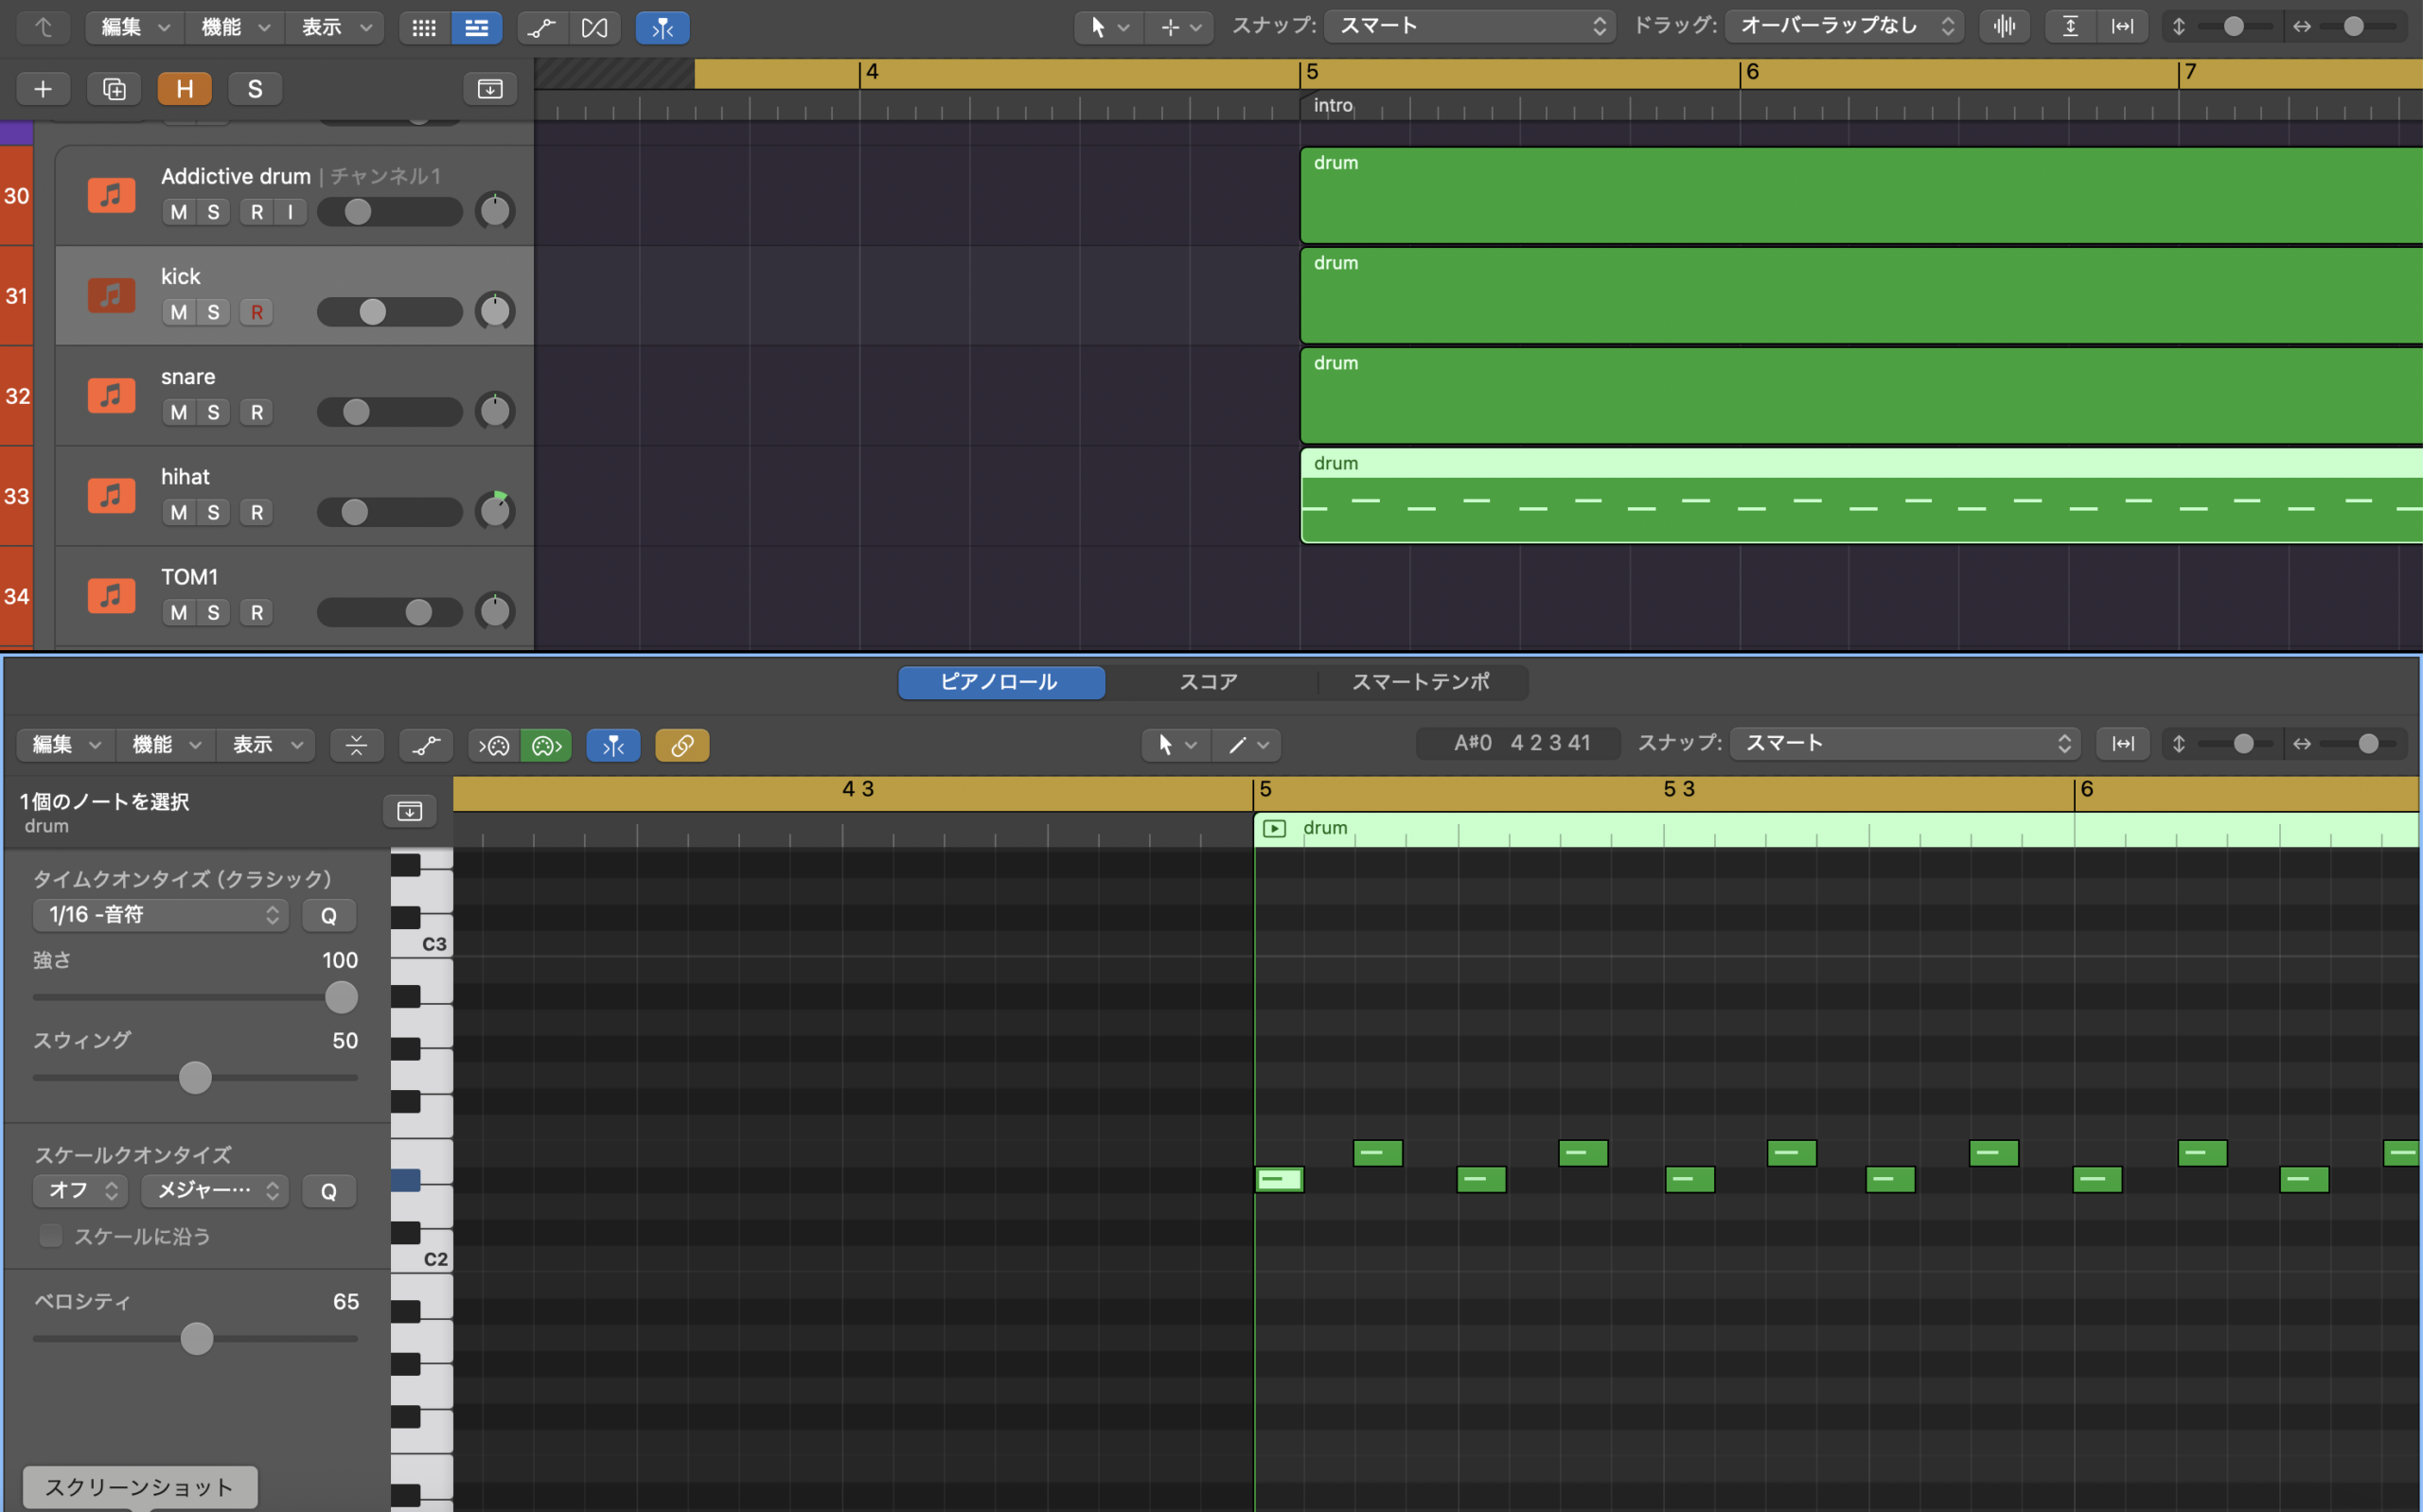Click the hihat track pan knob
2423x1512 pixels.
click(x=495, y=511)
